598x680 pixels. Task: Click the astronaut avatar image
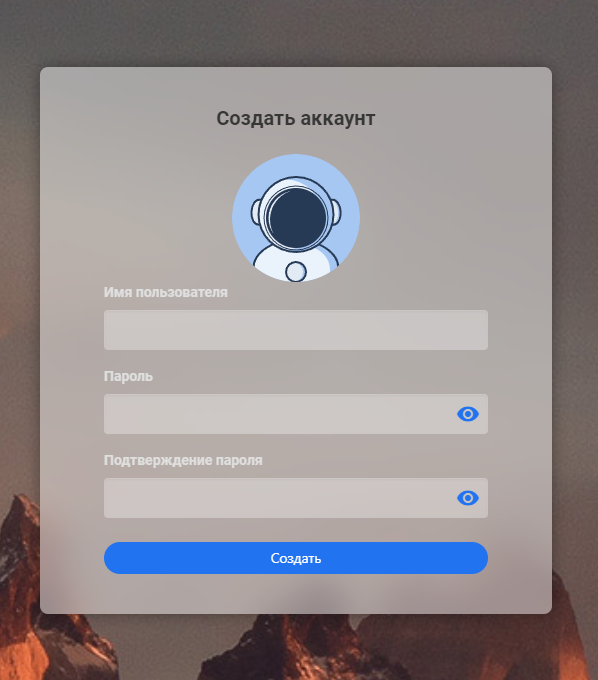click(296, 218)
